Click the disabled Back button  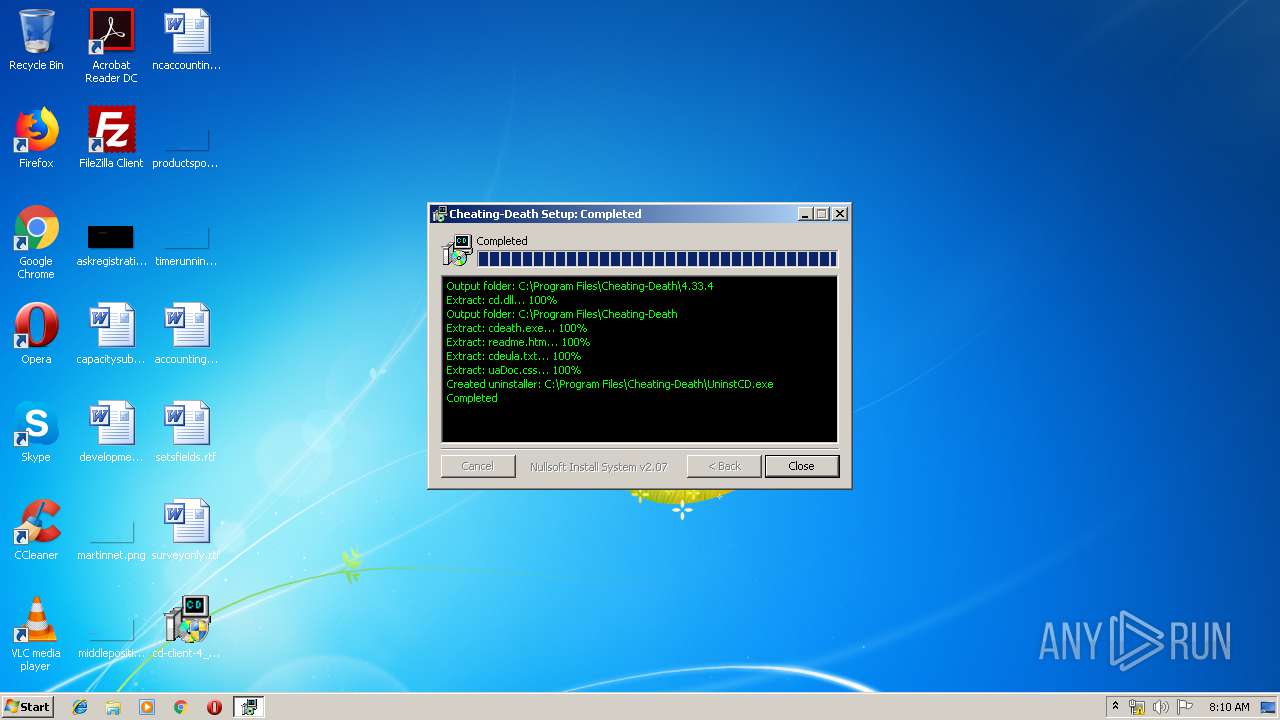(x=724, y=466)
